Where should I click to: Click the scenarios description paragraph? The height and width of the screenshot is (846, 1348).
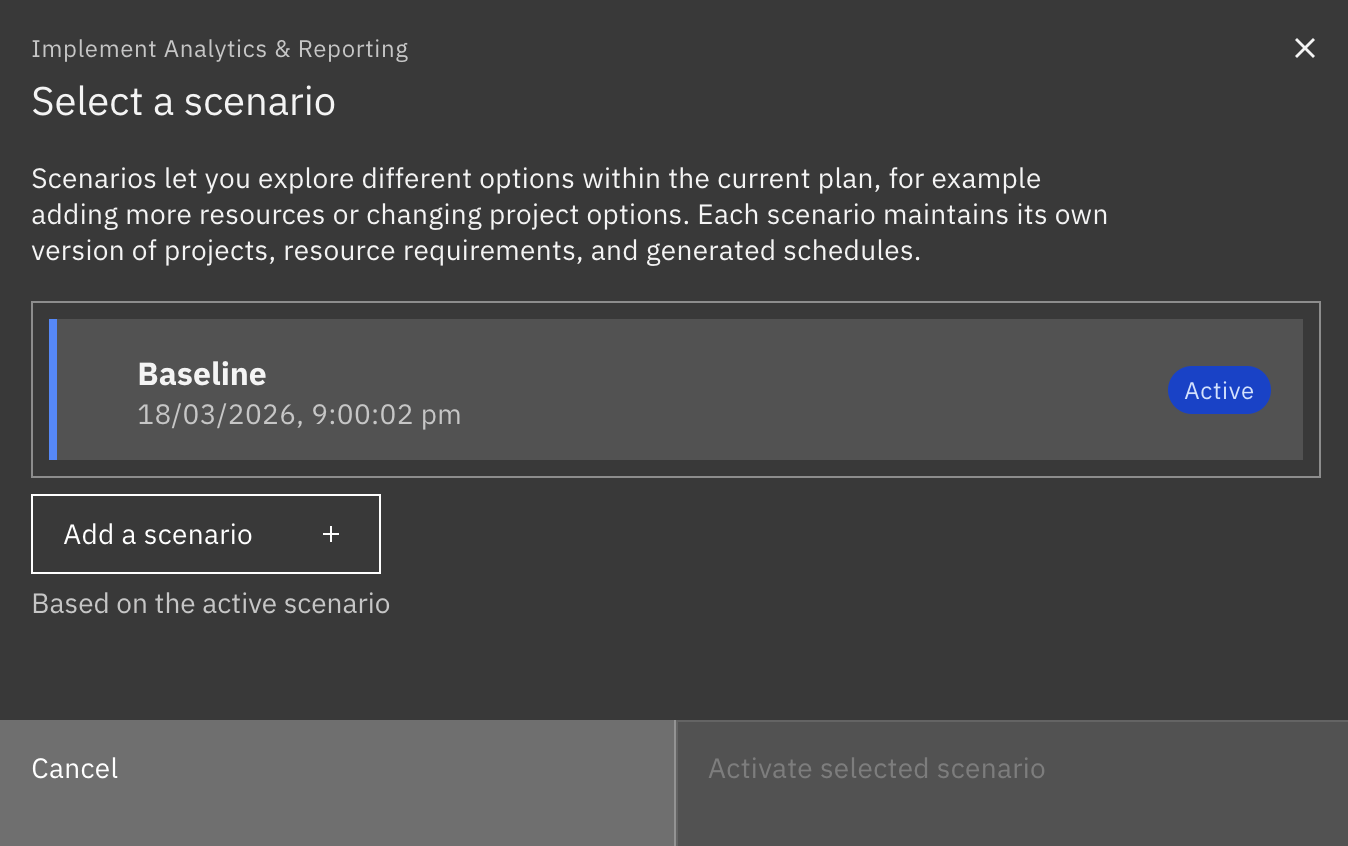click(x=570, y=215)
